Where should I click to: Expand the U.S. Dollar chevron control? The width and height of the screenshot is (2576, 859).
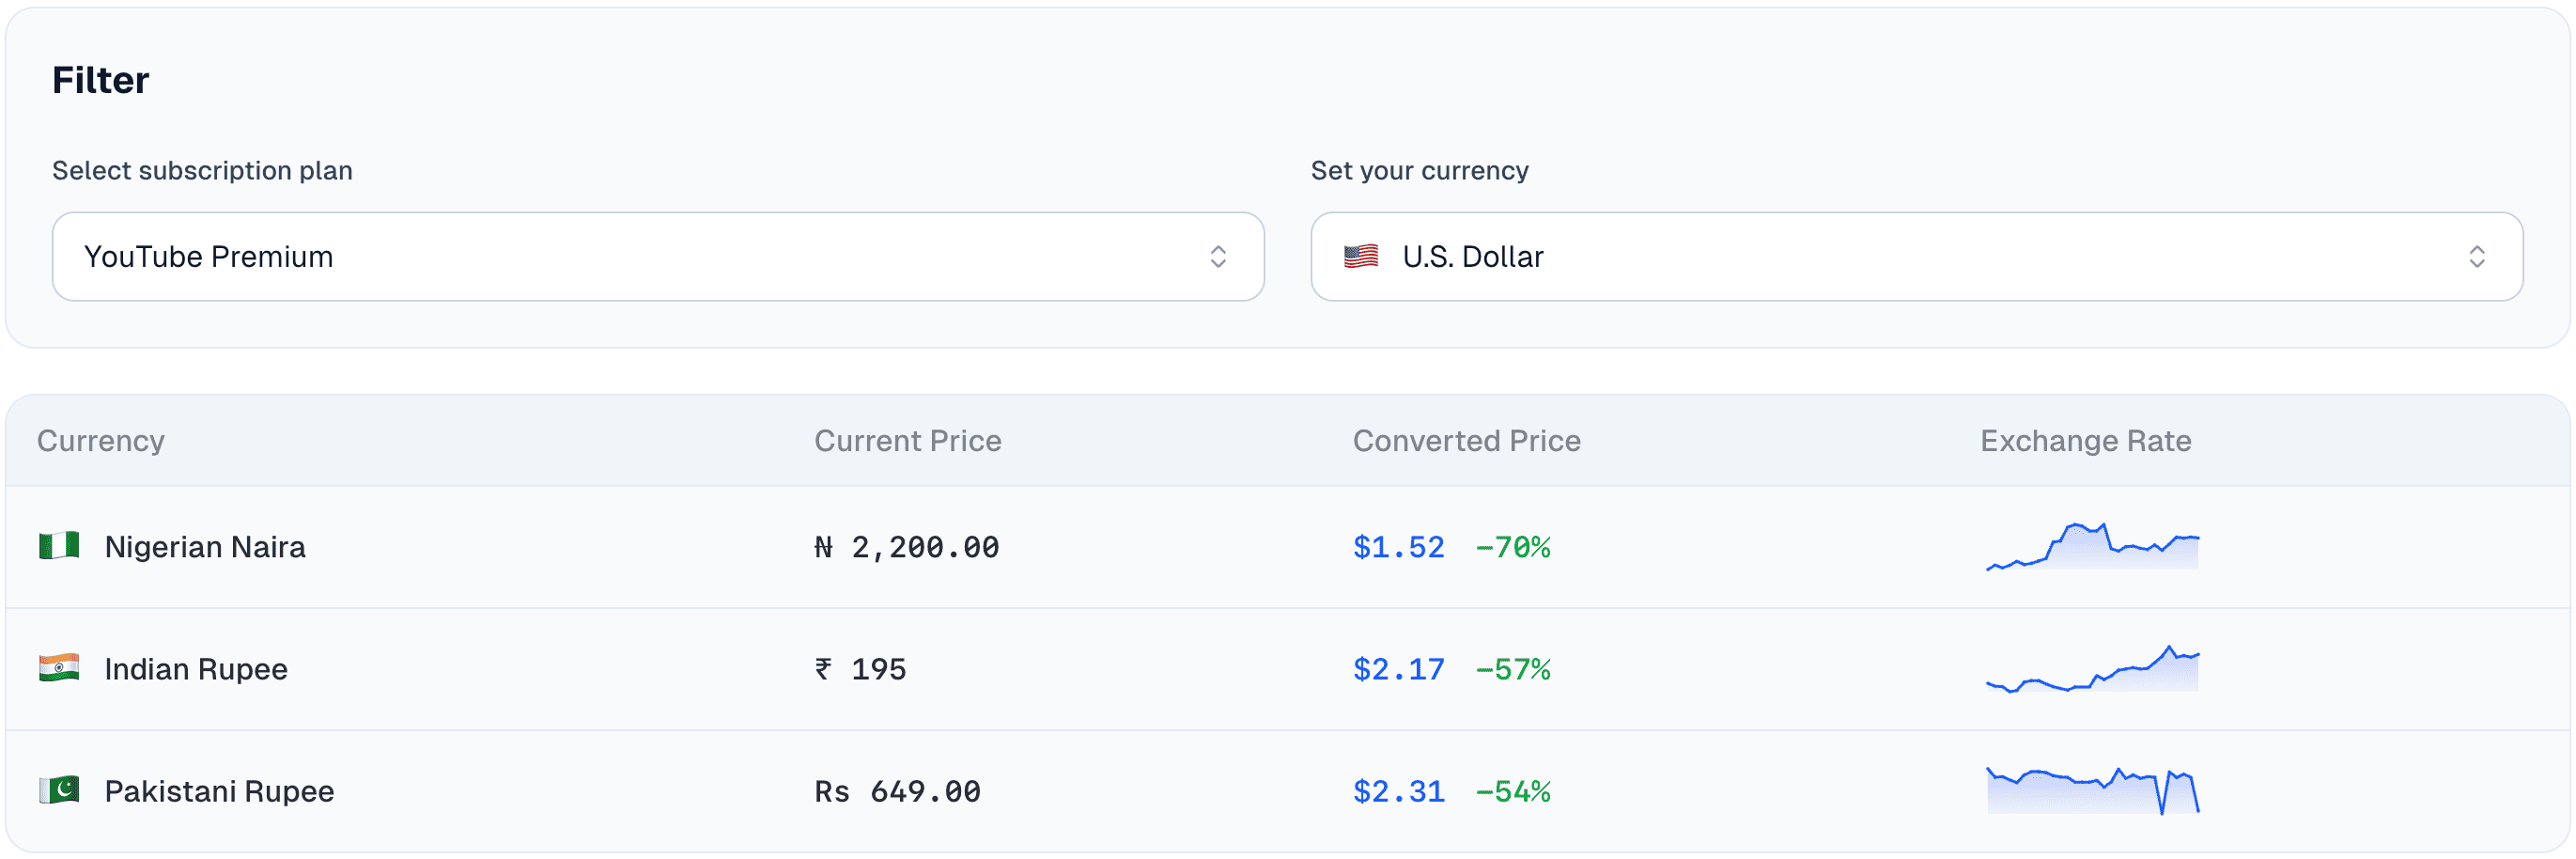[2478, 256]
